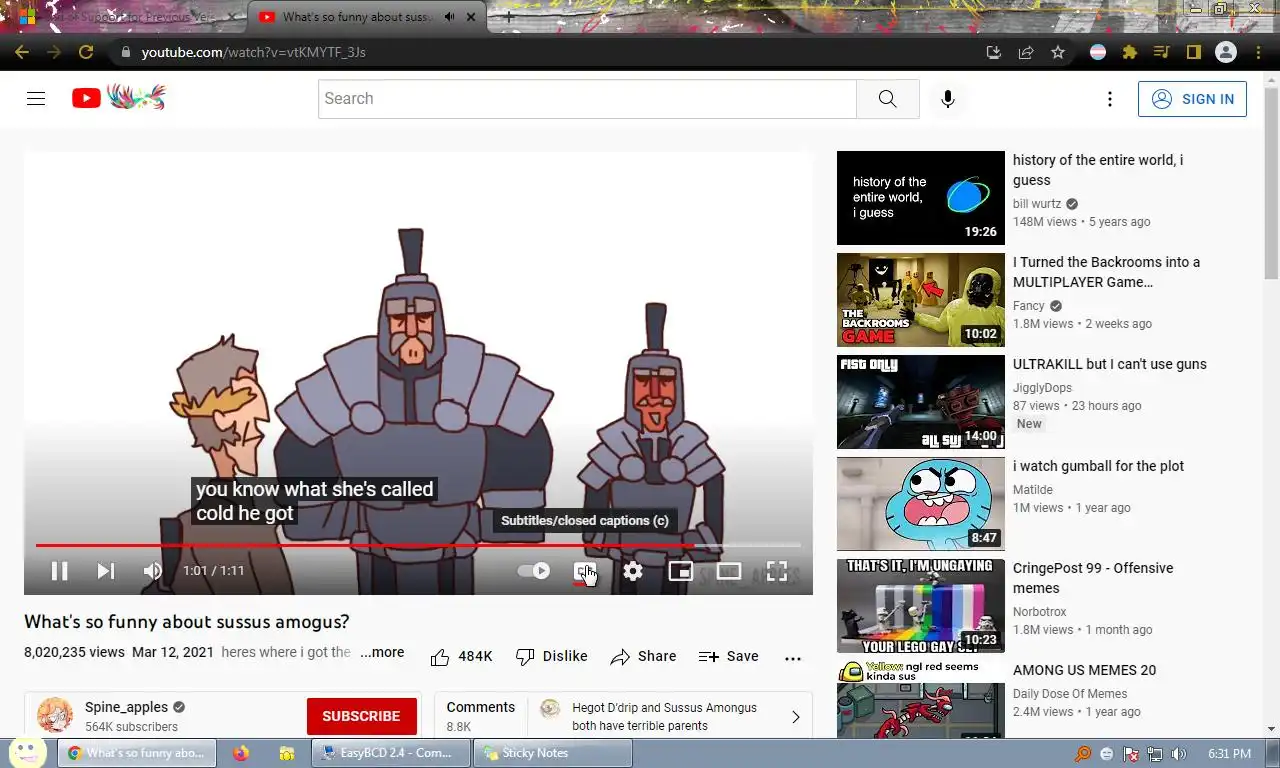Open JigglyDops channel name
Viewport: 1280px width, 768px height.
point(1042,388)
